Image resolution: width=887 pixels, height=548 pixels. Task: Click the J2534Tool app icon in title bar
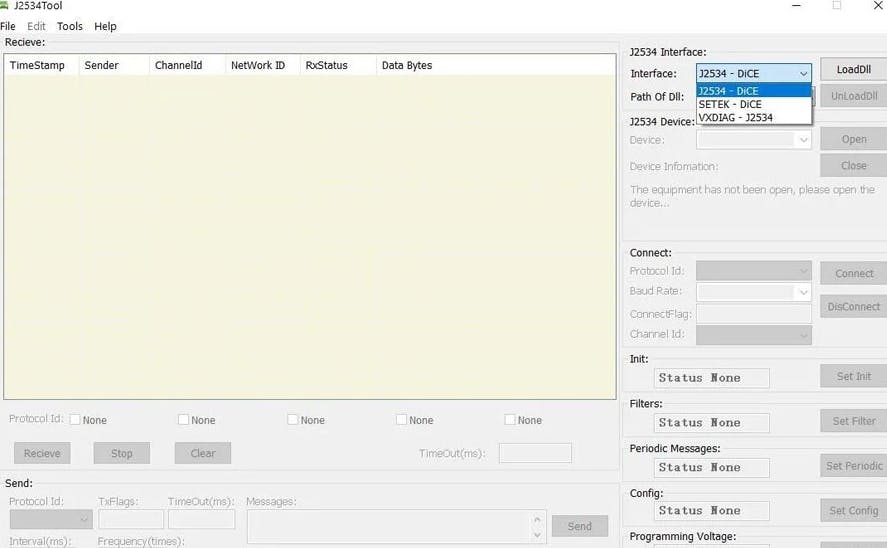click(x=4, y=6)
